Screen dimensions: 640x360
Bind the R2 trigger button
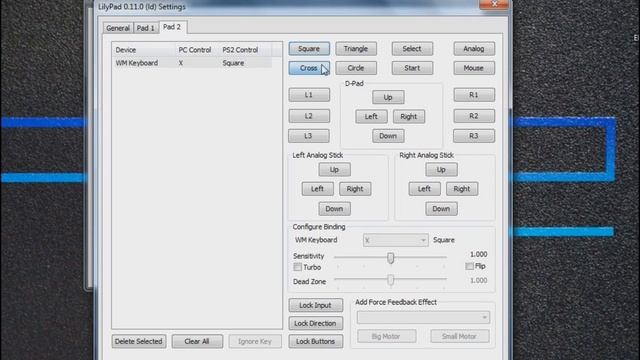pos(474,116)
